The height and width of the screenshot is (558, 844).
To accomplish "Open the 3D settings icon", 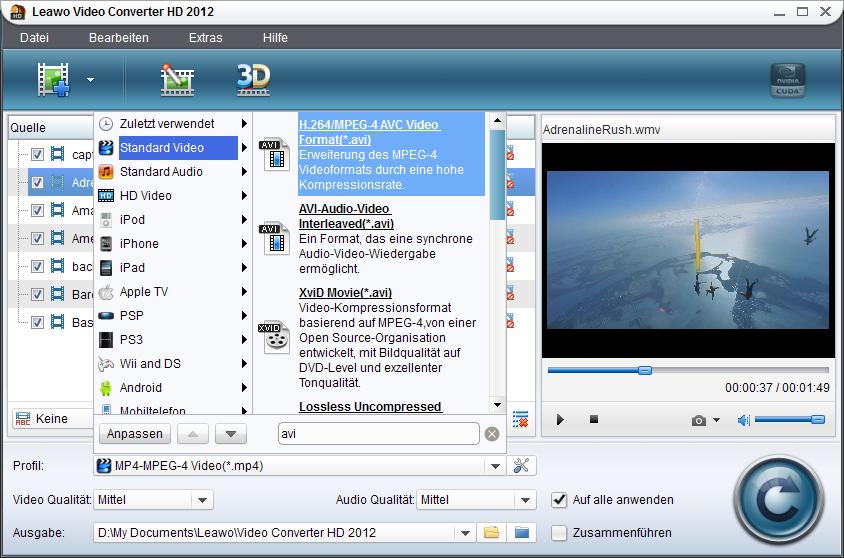I will click(x=253, y=79).
